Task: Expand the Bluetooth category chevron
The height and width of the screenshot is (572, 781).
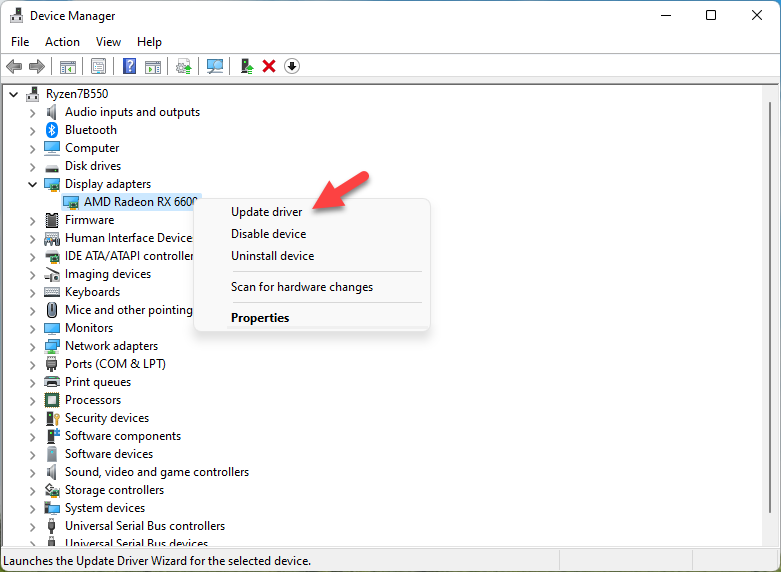Action: point(32,131)
